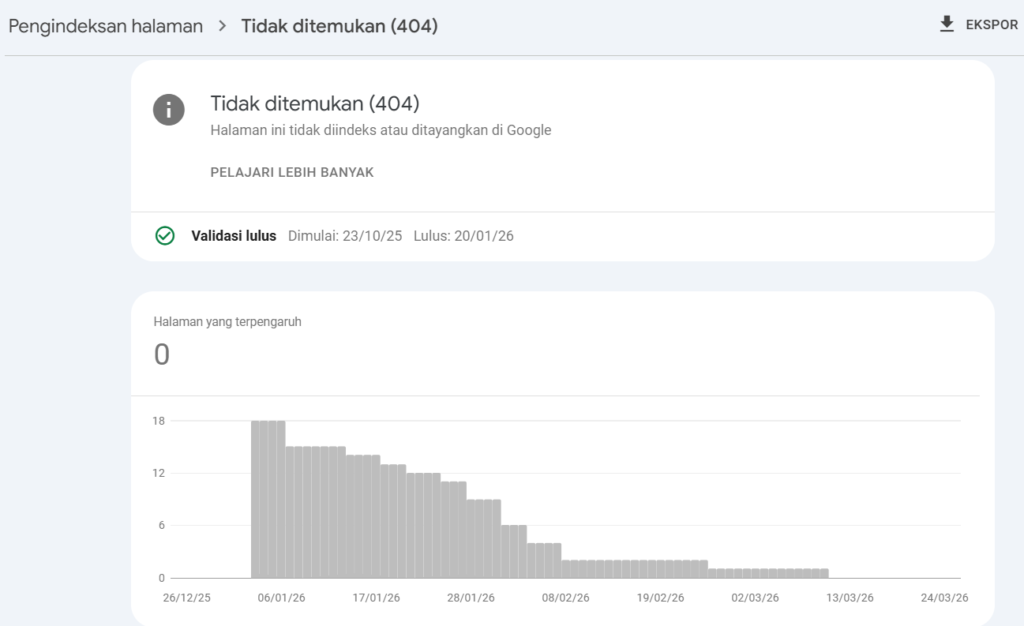Click the Validasi lulus status label
The width and height of the screenshot is (1024, 626).
tap(234, 236)
